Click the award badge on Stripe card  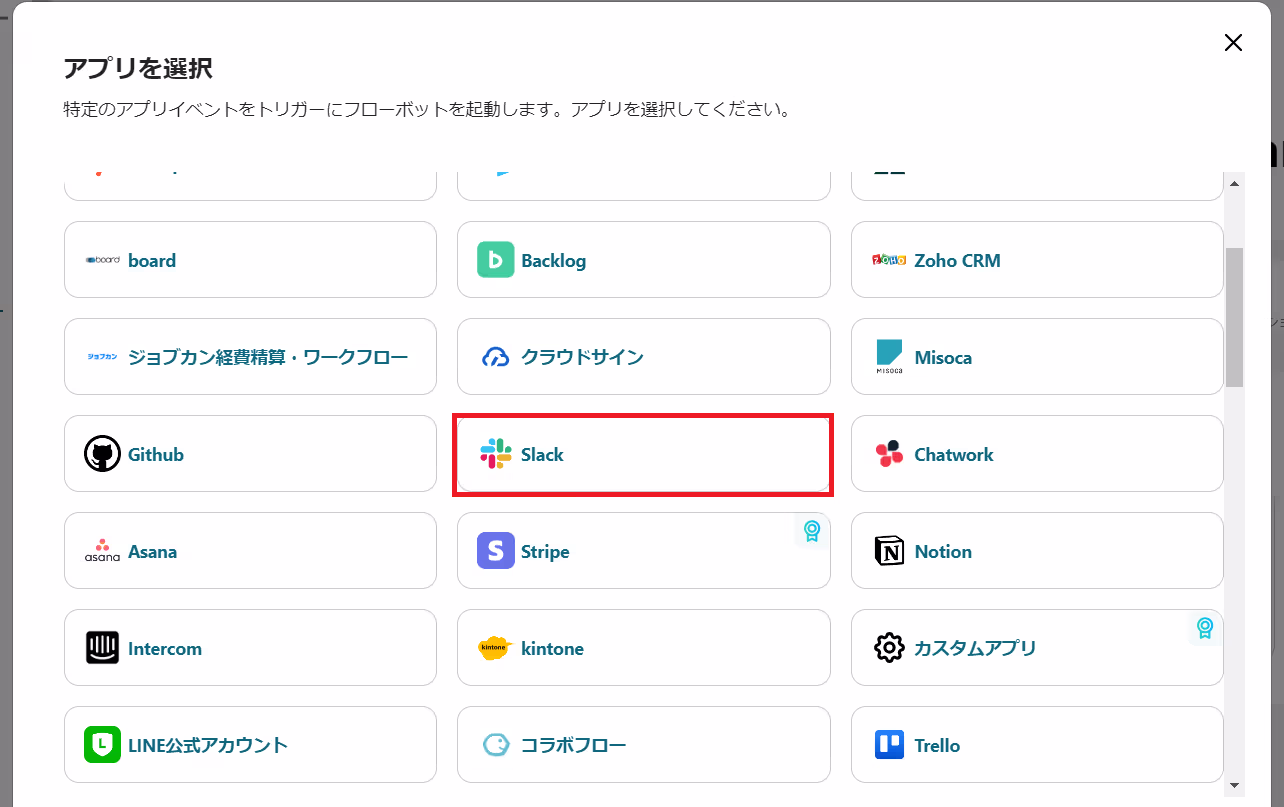[x=812, y=531]
